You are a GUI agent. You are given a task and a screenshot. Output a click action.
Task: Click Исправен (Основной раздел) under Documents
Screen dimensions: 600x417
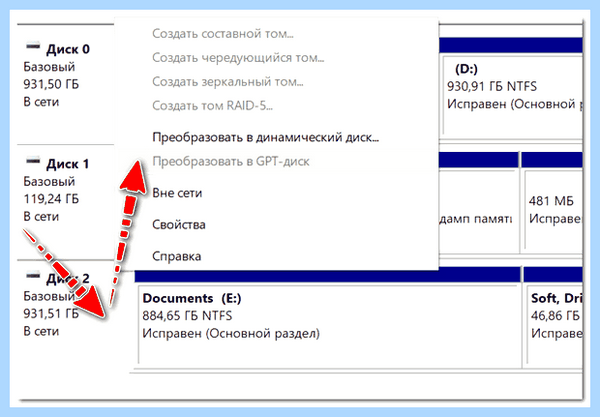231,334
